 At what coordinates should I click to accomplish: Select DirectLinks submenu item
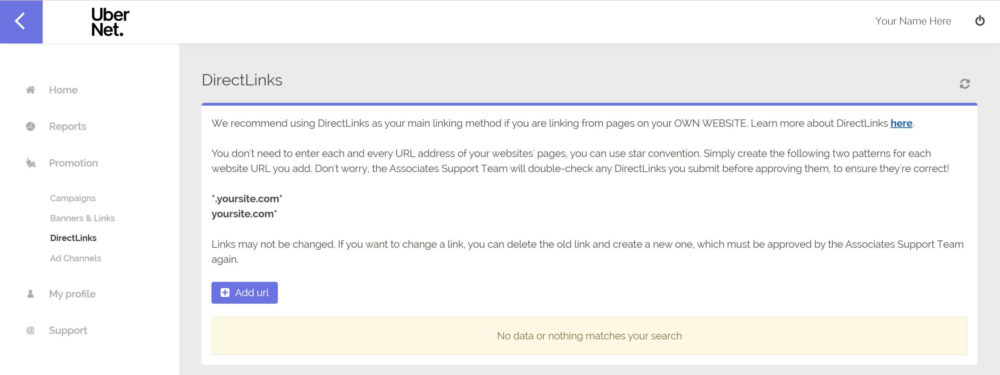pos(73,238)
